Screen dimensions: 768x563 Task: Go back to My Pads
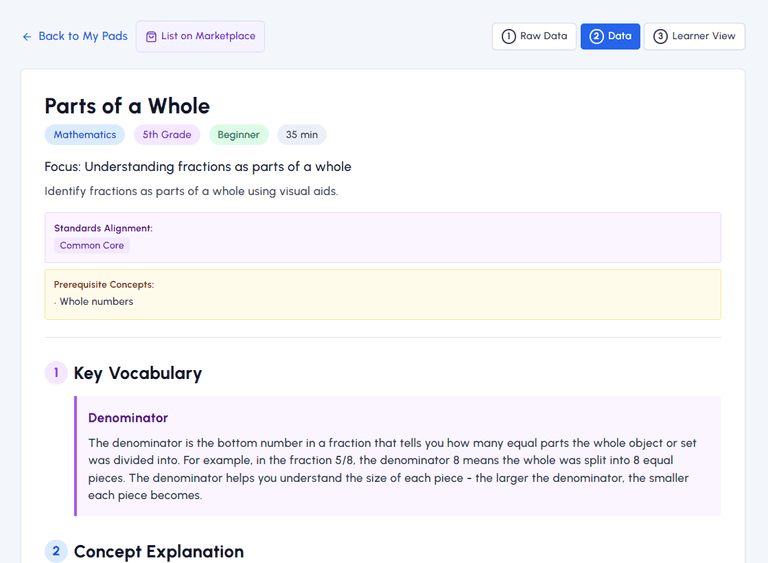tap(75, 36)
